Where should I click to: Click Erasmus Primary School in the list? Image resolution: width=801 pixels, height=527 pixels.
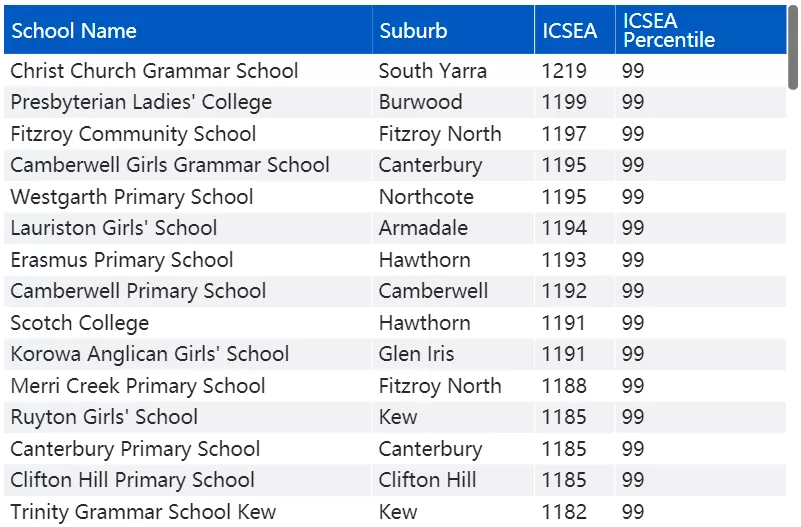122,260
